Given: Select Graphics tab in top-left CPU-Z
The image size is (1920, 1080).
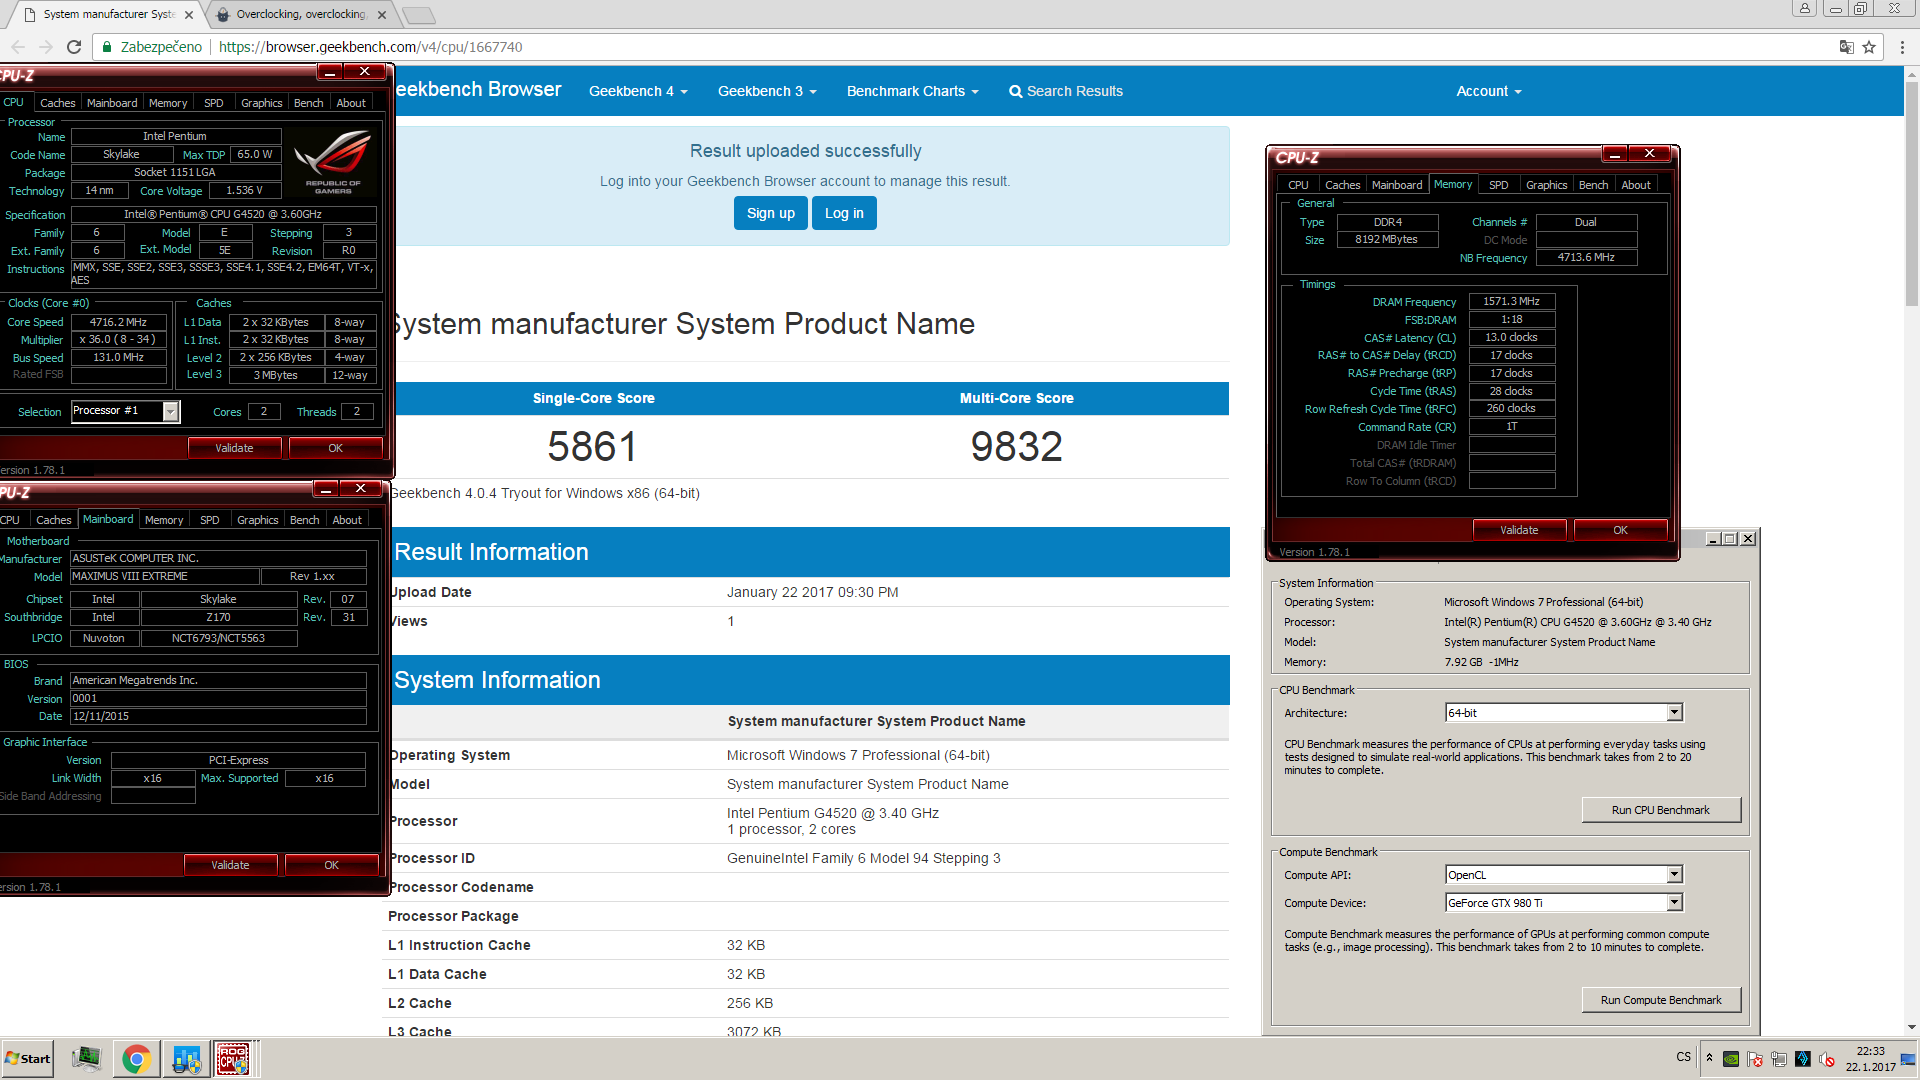Looking at the screenshot, I should 261,103.
